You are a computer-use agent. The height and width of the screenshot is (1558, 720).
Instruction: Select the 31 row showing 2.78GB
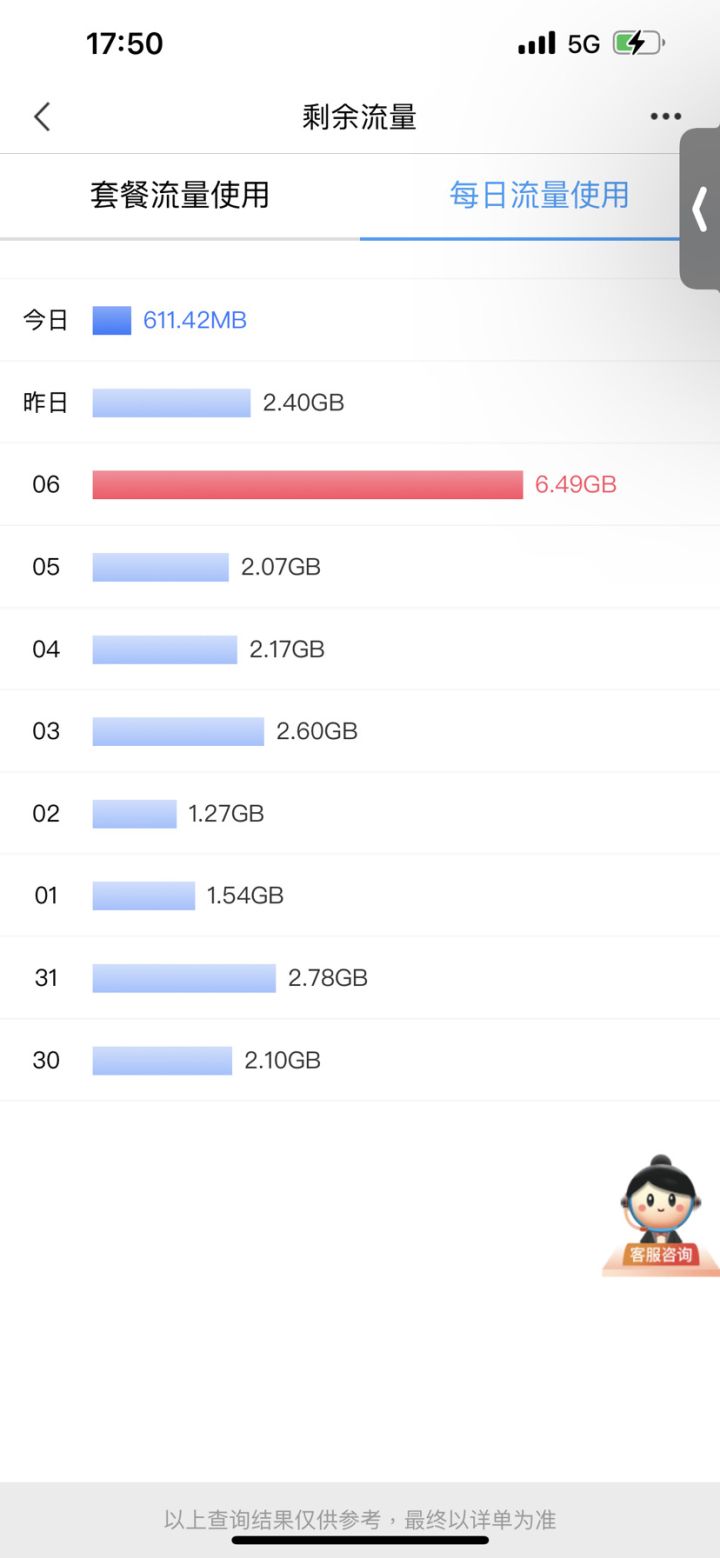360,978
